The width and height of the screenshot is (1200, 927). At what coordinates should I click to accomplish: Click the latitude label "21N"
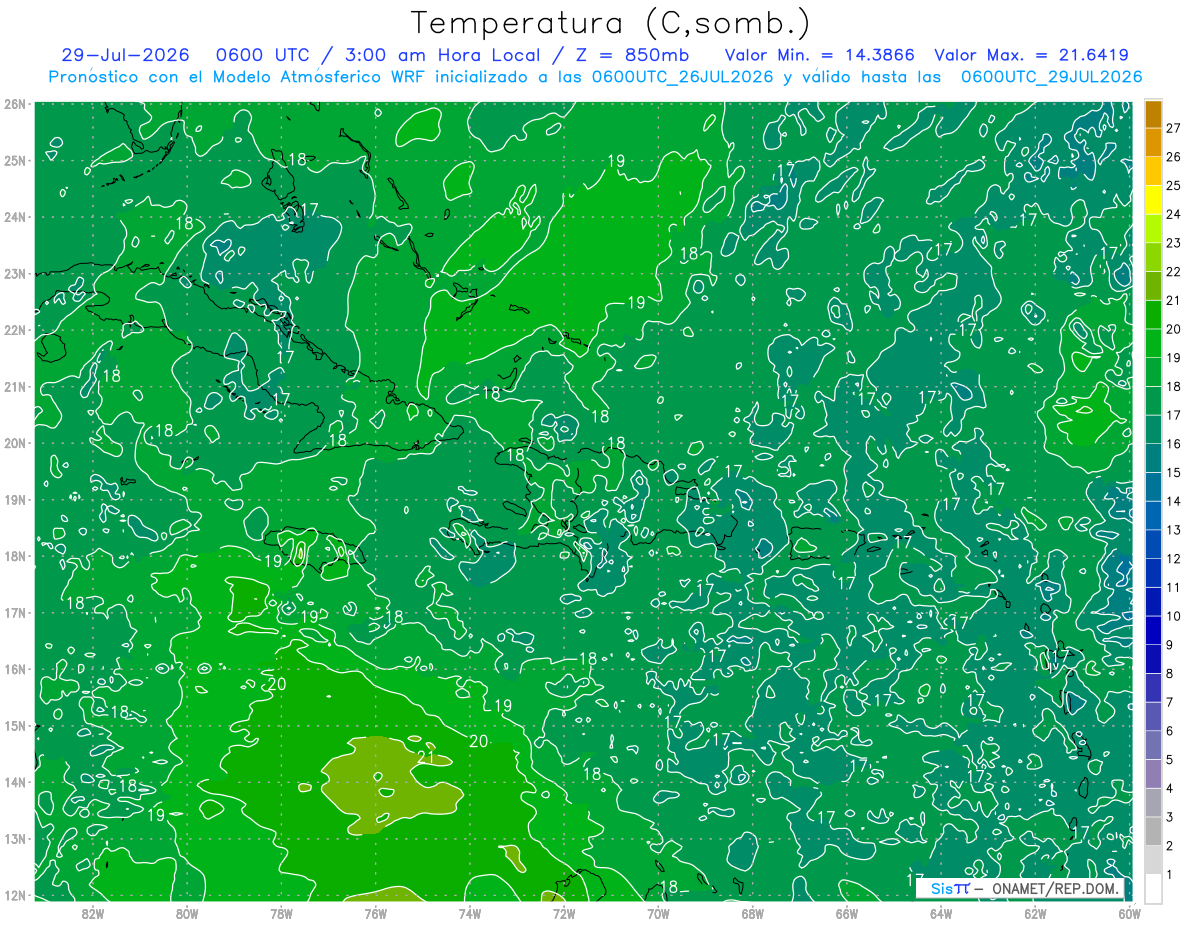coord(15,386)
